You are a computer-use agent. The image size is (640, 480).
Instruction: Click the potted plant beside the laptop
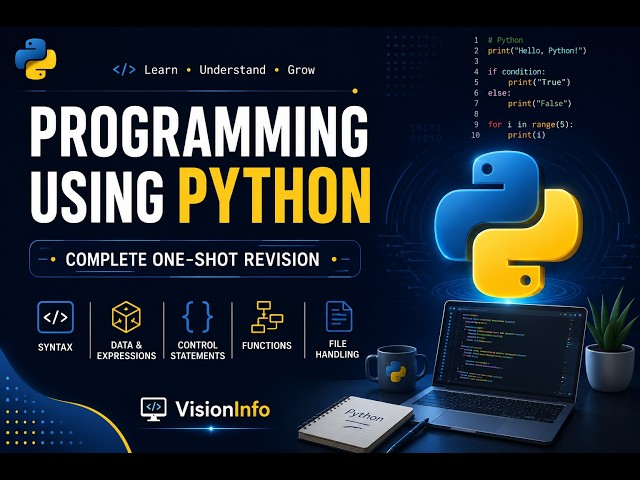(609, 341)
